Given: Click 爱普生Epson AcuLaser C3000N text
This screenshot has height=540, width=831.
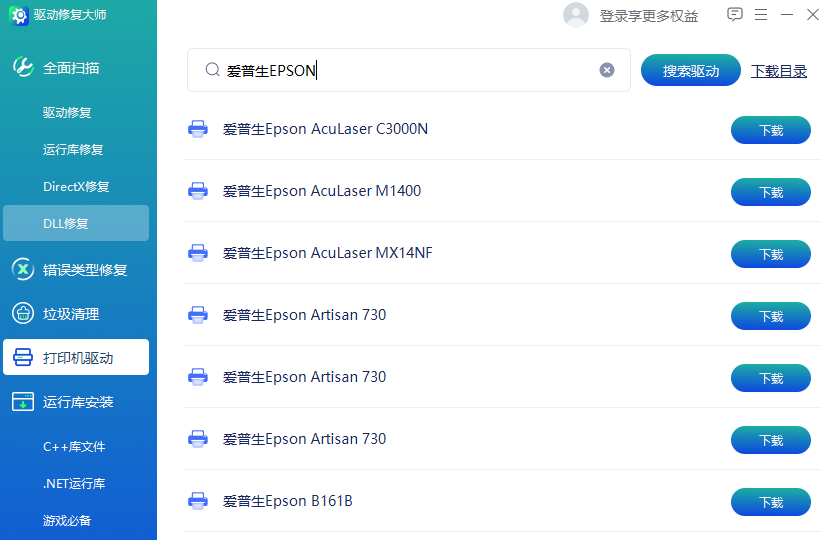Looking at the screenshot, I should point(325,129).
